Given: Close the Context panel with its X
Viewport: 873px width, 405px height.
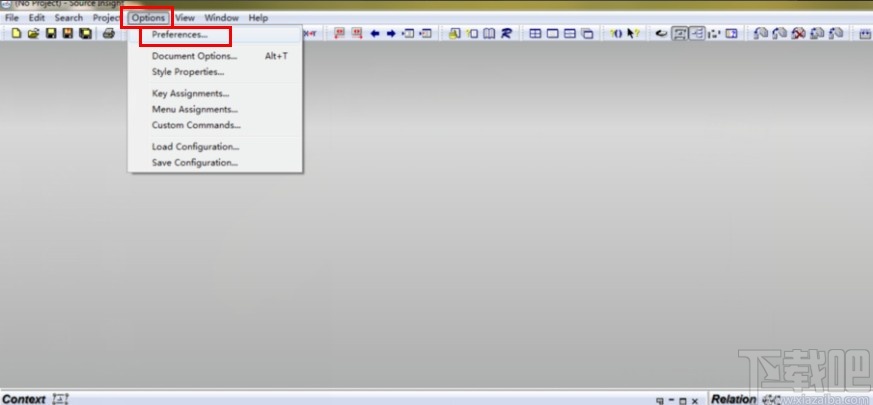Looking at the screenshot, I should pos(694,401).
